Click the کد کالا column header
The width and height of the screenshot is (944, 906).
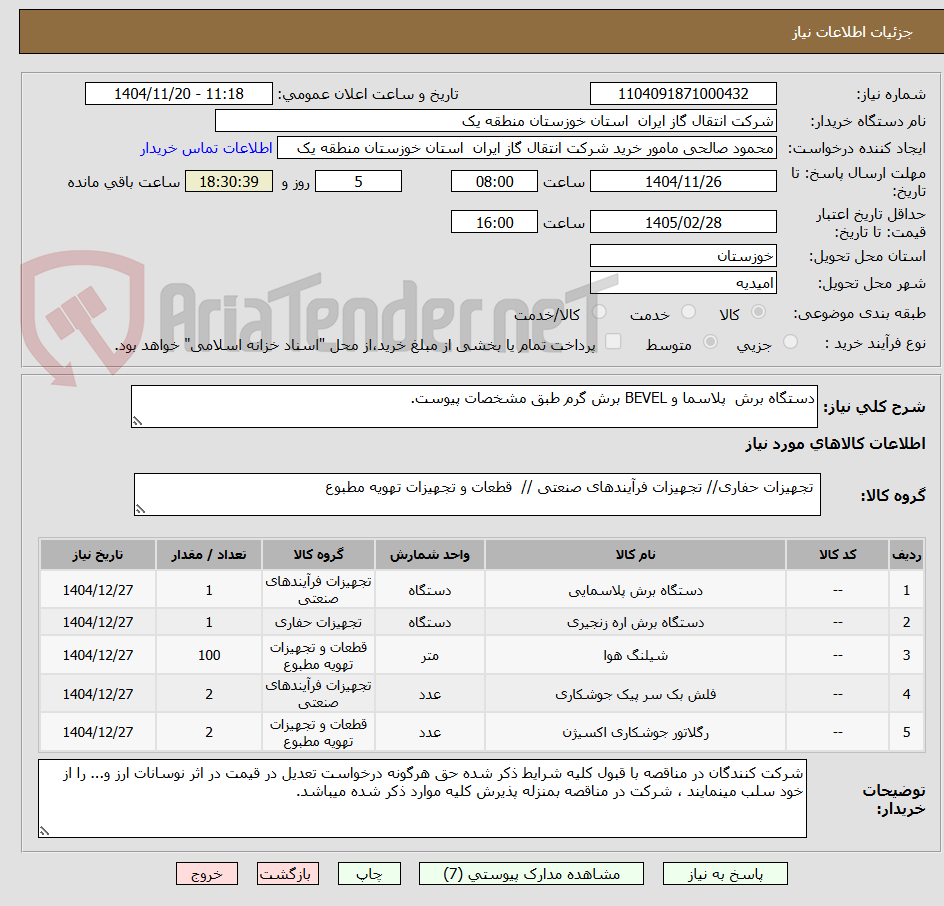coord(837,554)
